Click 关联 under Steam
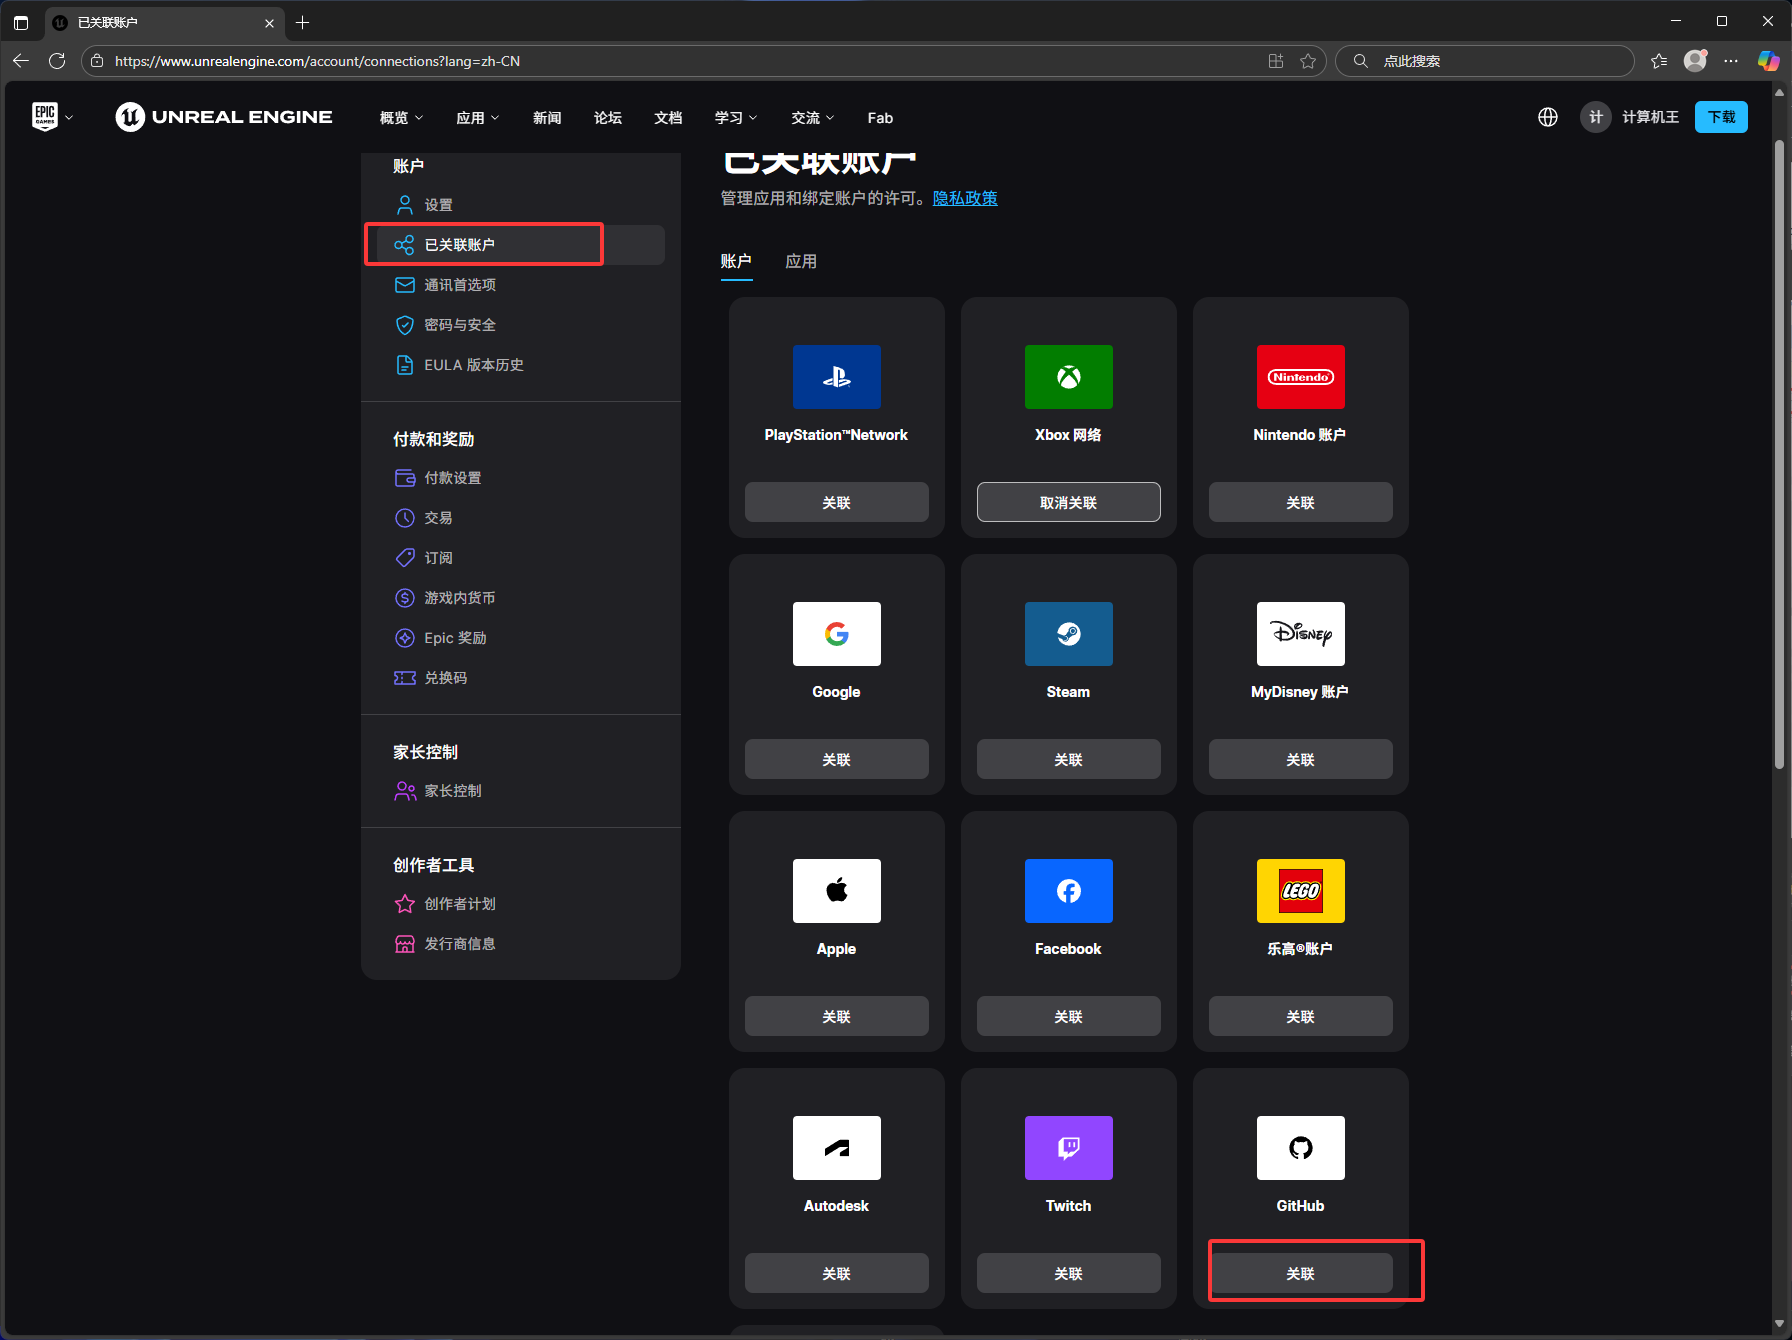 click(x=1069, y=759)
